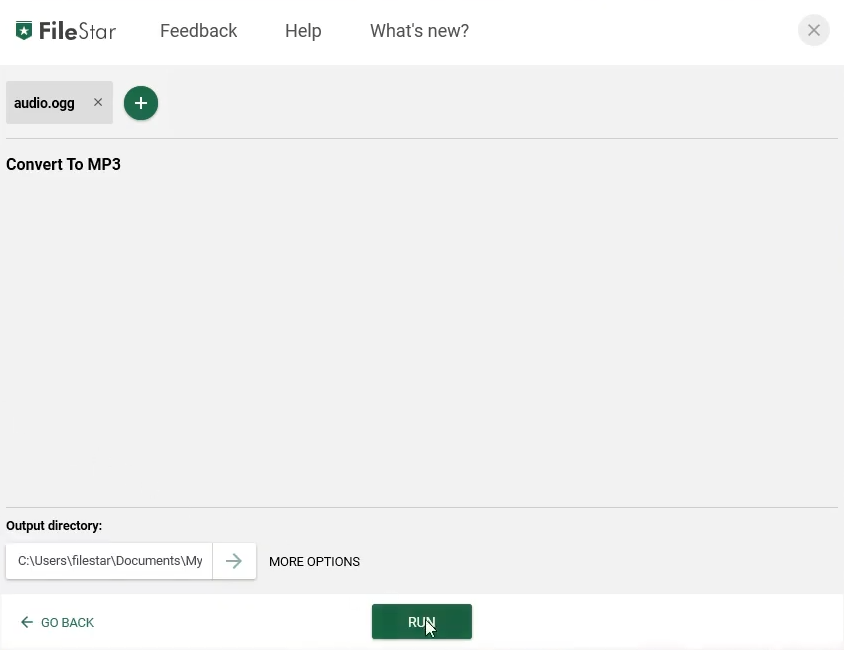Remove audio.ogg using its small x icon
844x650 pixels.
tap(98, 102)
